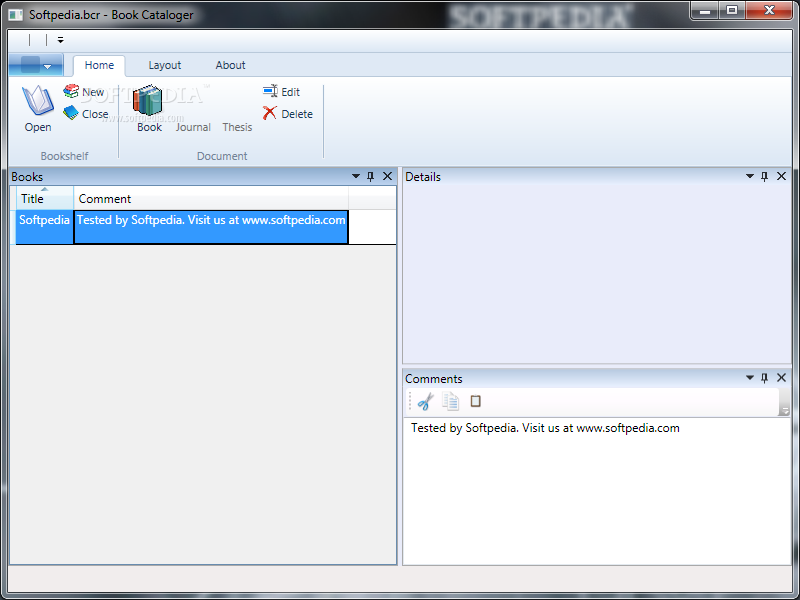Cut text with the scissors icon
The width and height of the screenshot is (800, 600).
(426, 402)
